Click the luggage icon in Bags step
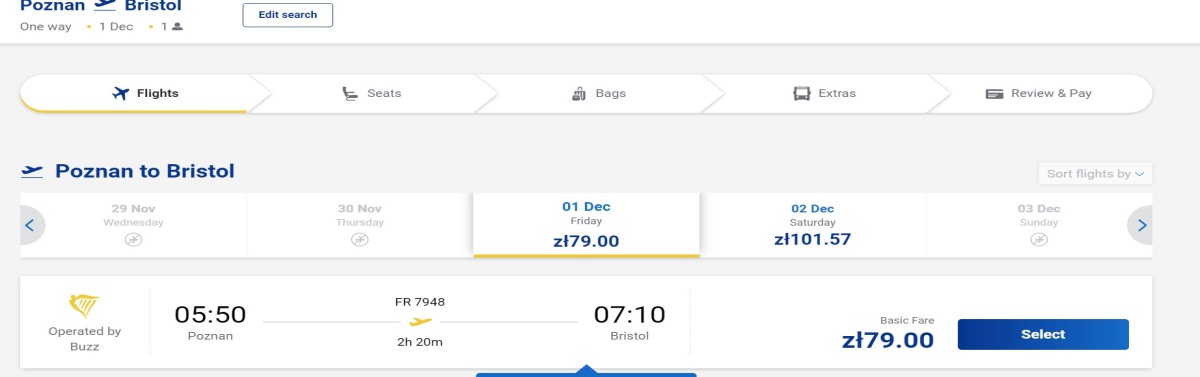Viewport: 1200px width, 377px height. (x=579, y=94)
